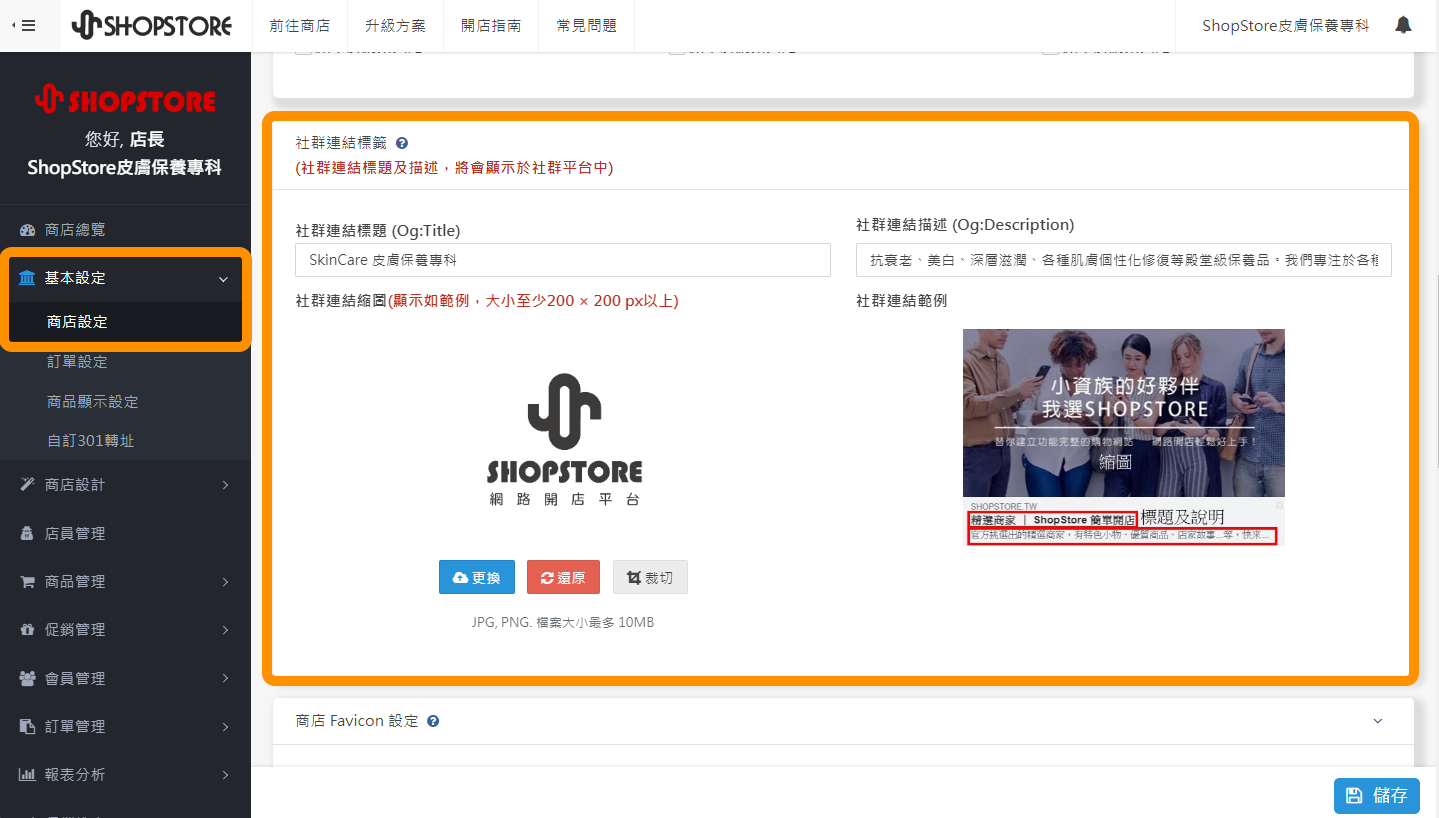Collapse 基本設定 menu chevron
The height and width of the screenshot is (818, 1439).
[223, 279]
